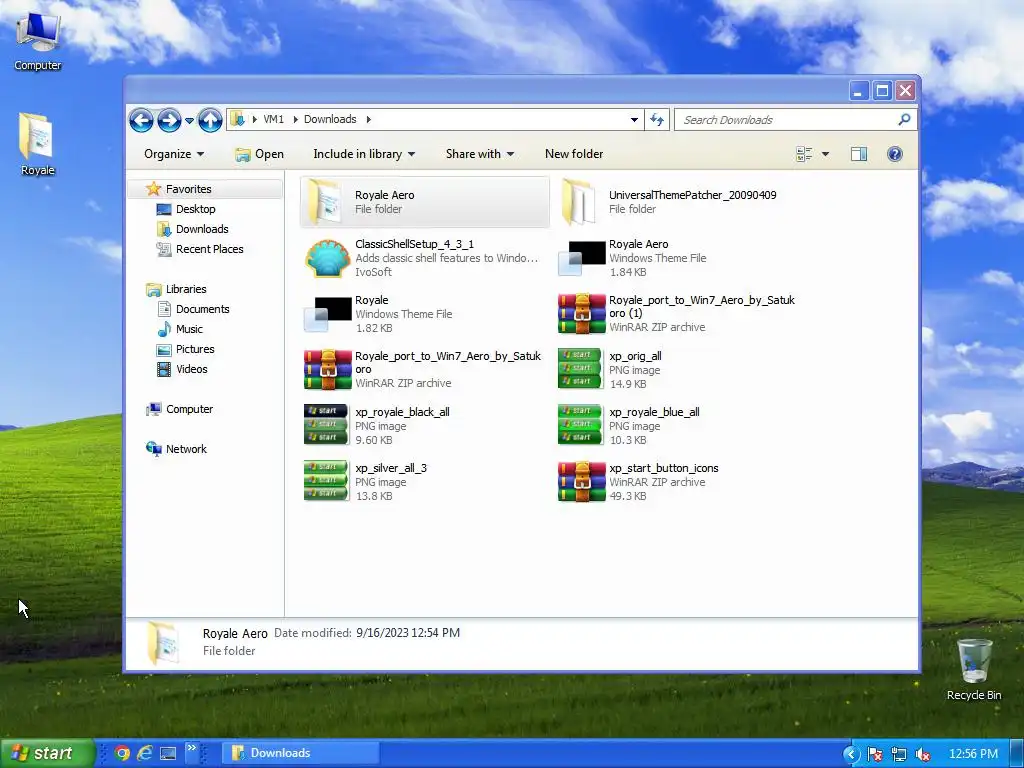This screenshot has height=768, width=1024.
Task: Open the Share with menu
Action: [479, 154]
